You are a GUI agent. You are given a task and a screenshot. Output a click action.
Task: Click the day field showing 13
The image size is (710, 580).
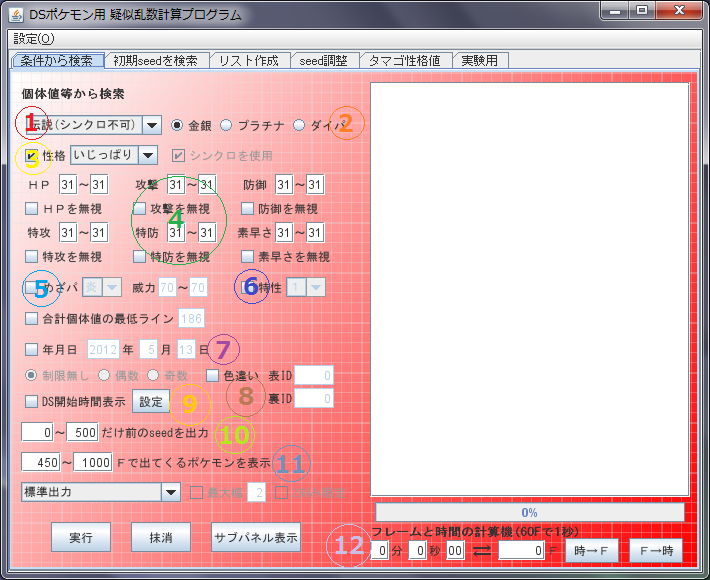(x=186, y=350)
